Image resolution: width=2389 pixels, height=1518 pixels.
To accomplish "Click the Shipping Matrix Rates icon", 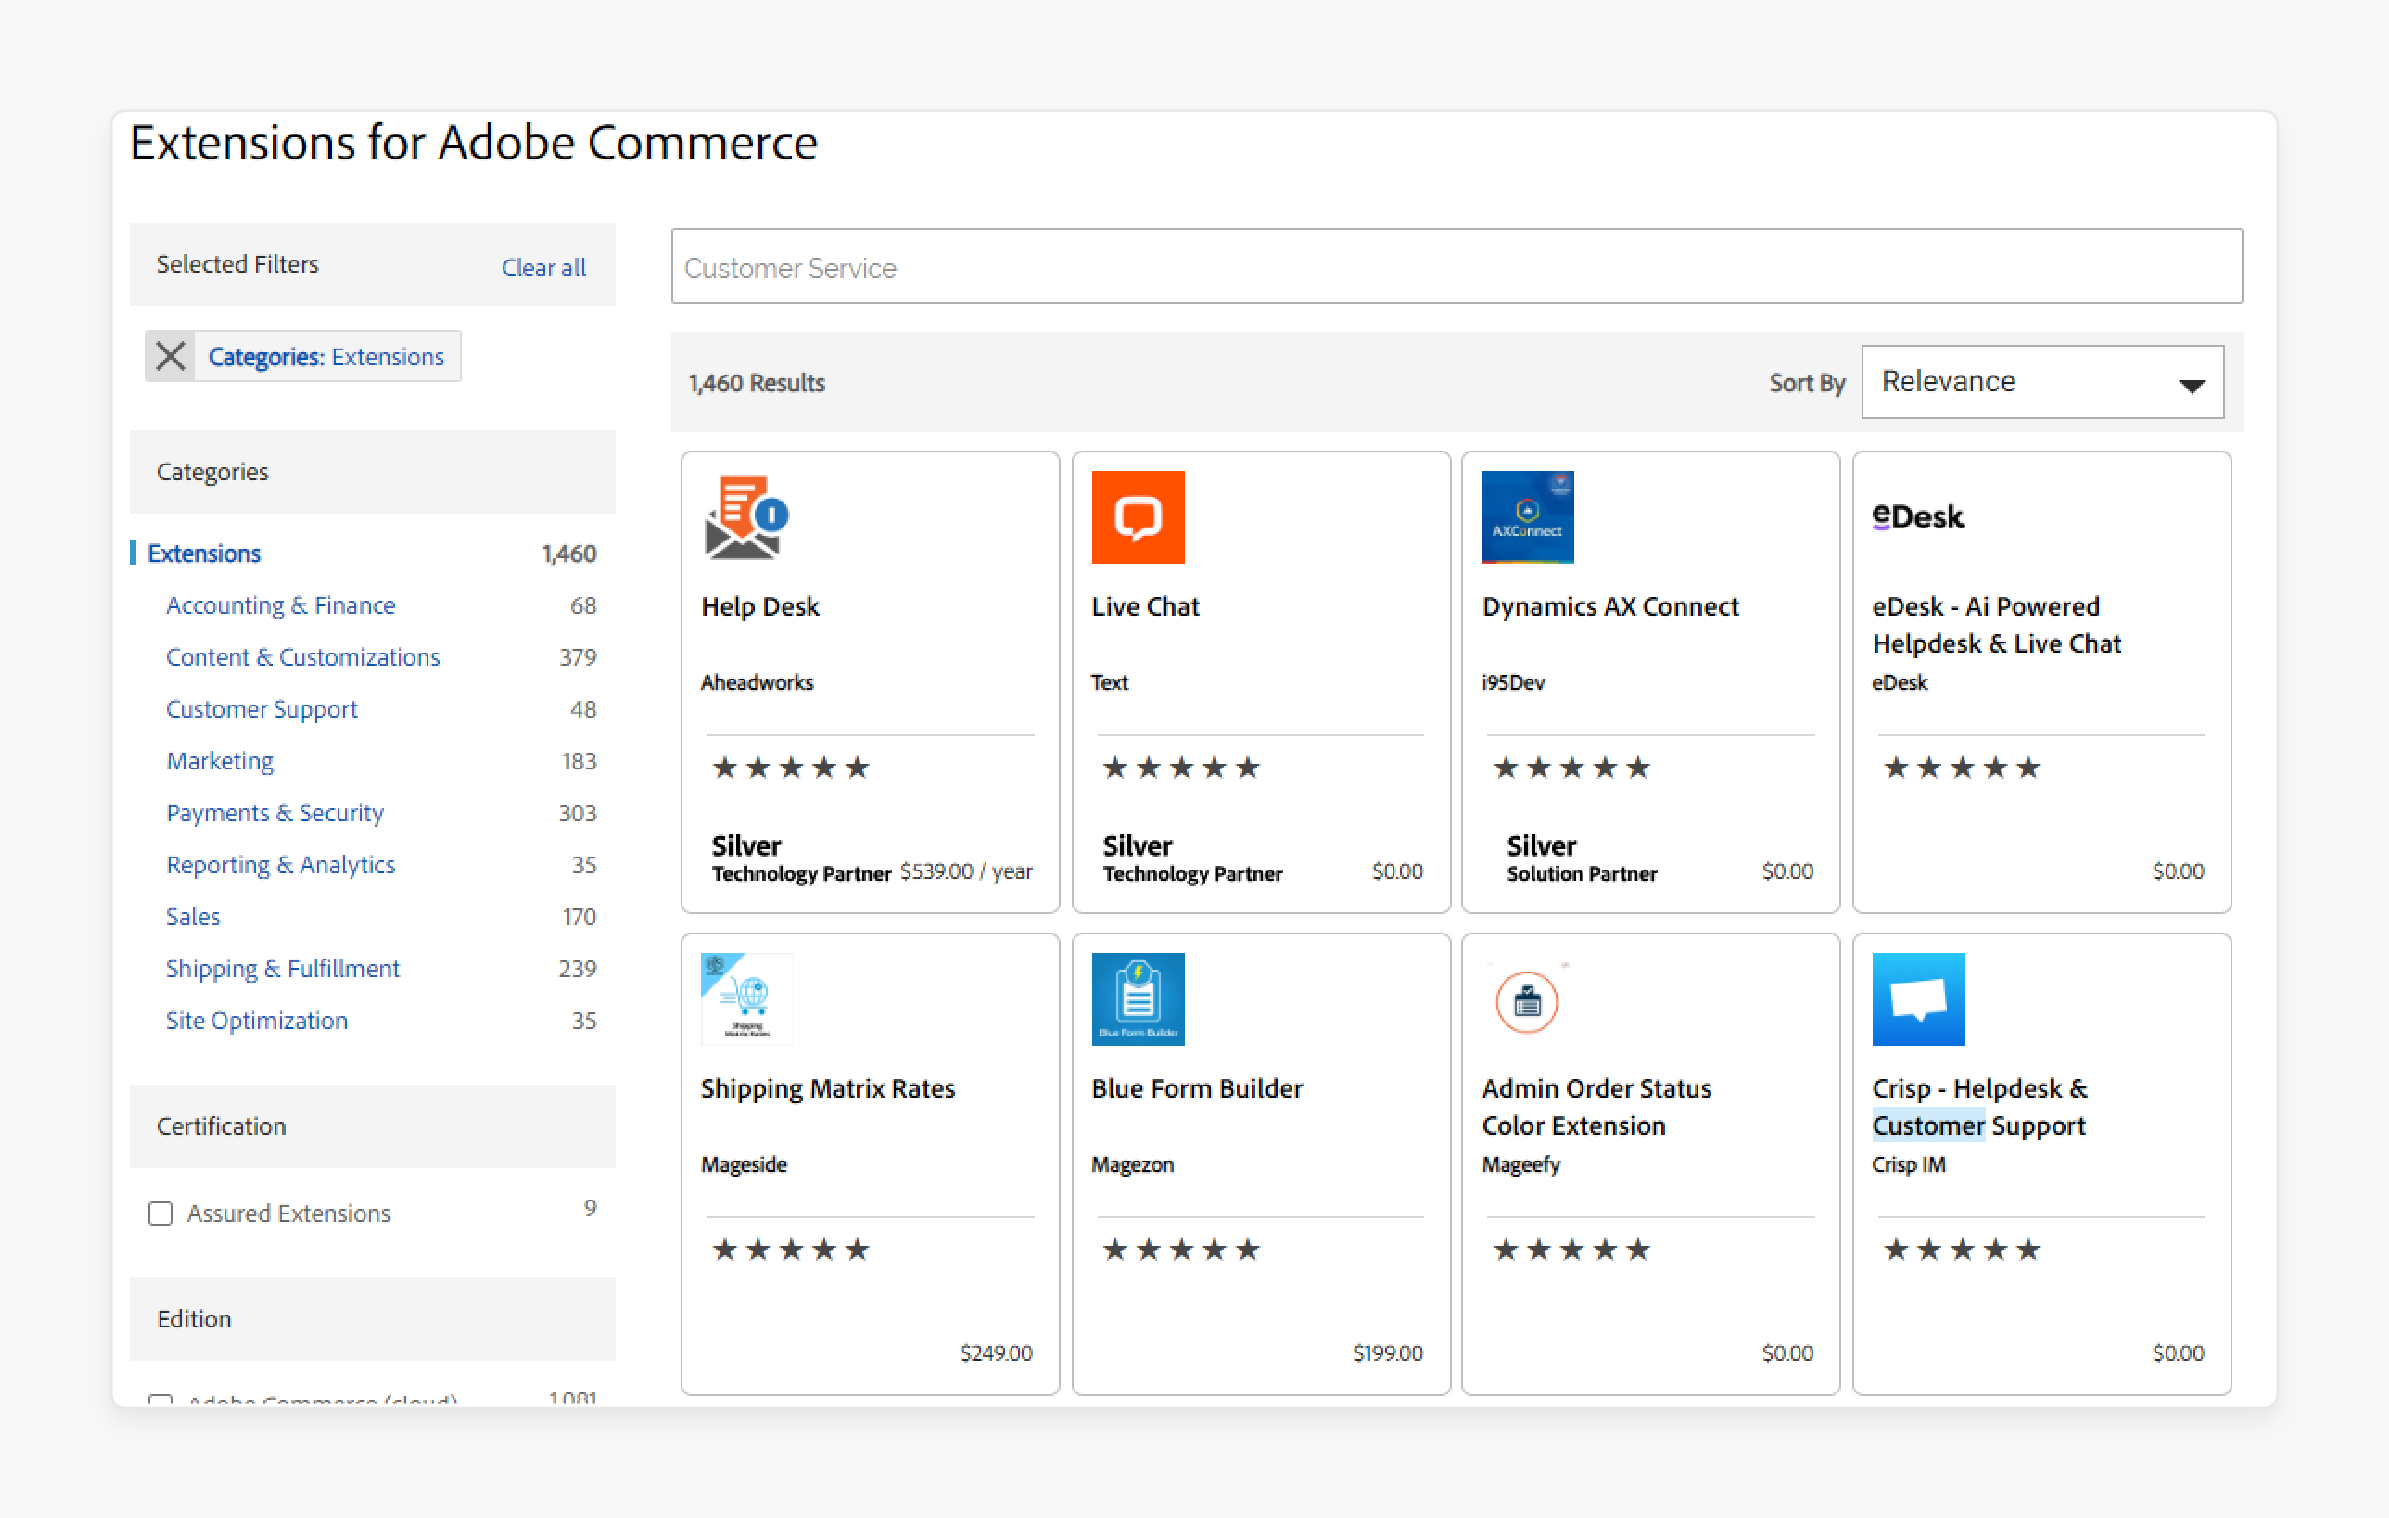I will tap(737, 999).
